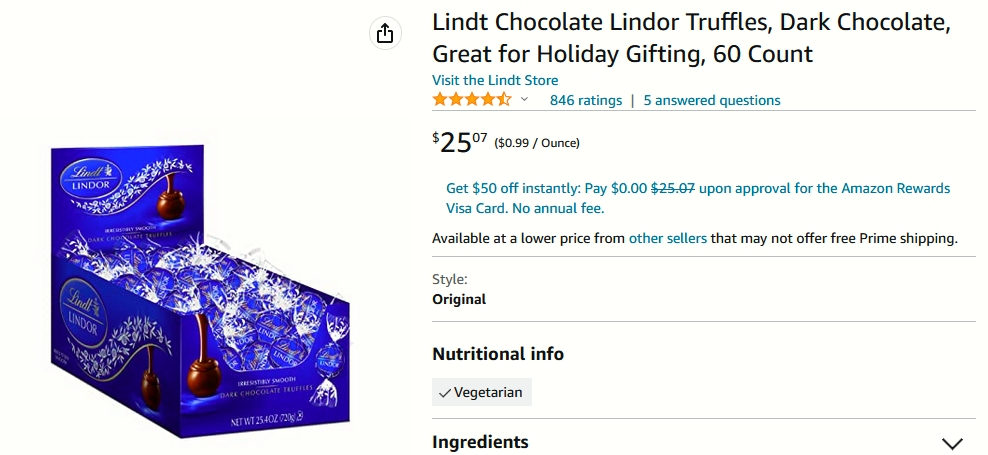988x455 pixels.
Task: Click the Lindor truffles product image
Action: [x=200, y=291]
